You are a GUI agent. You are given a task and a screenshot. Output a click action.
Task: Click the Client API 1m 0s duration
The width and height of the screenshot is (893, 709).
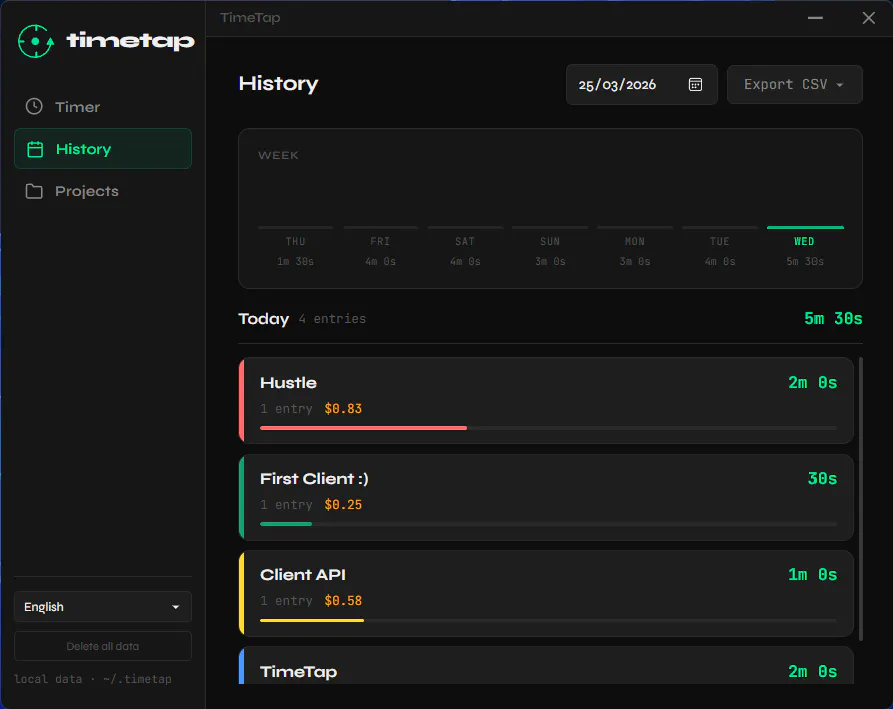812,575
